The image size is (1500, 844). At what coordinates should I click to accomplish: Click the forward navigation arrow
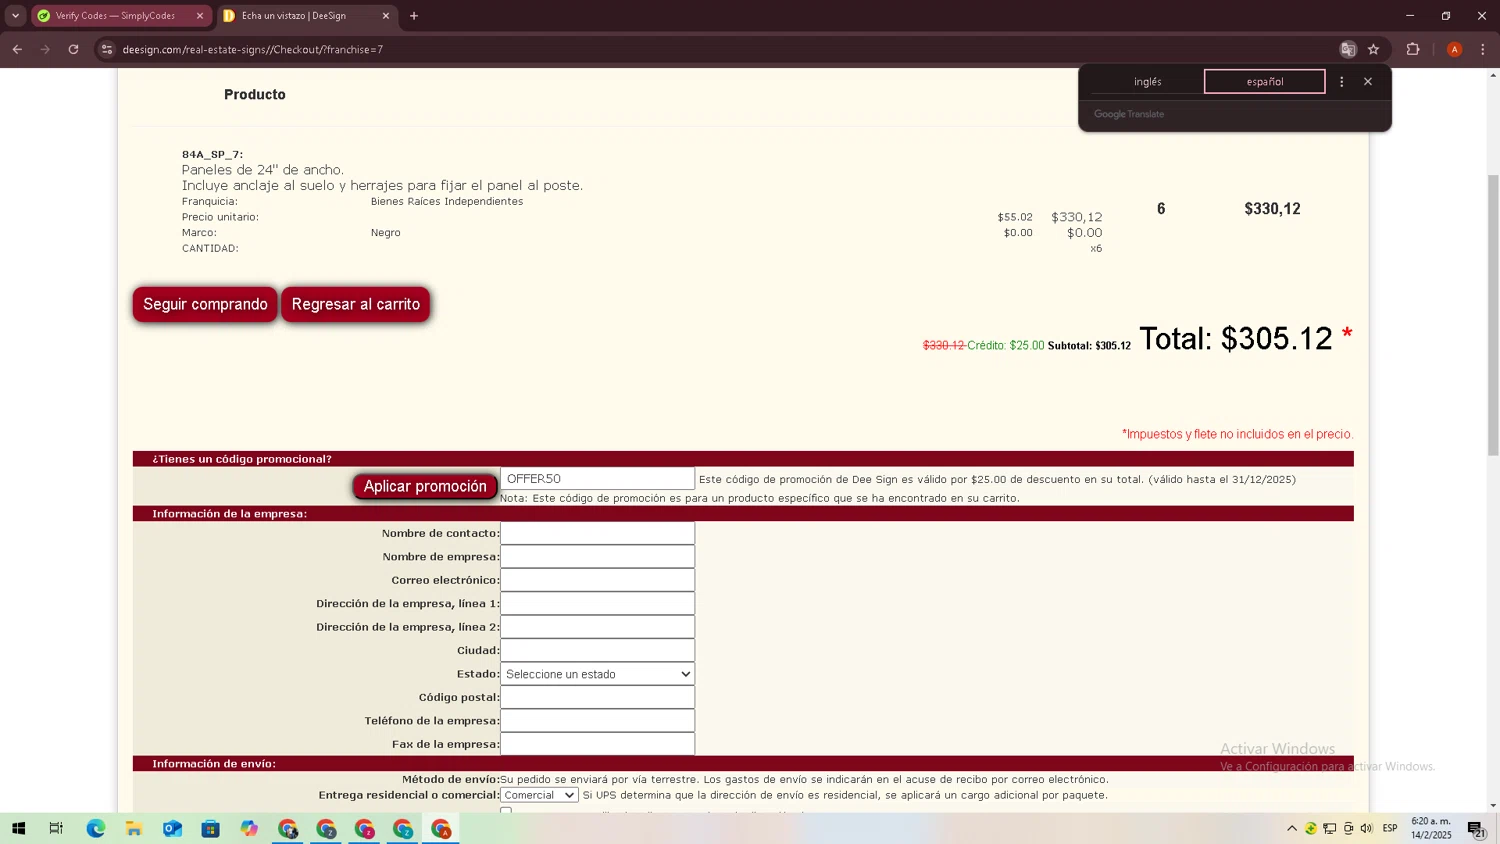click(x=45, y=49)
